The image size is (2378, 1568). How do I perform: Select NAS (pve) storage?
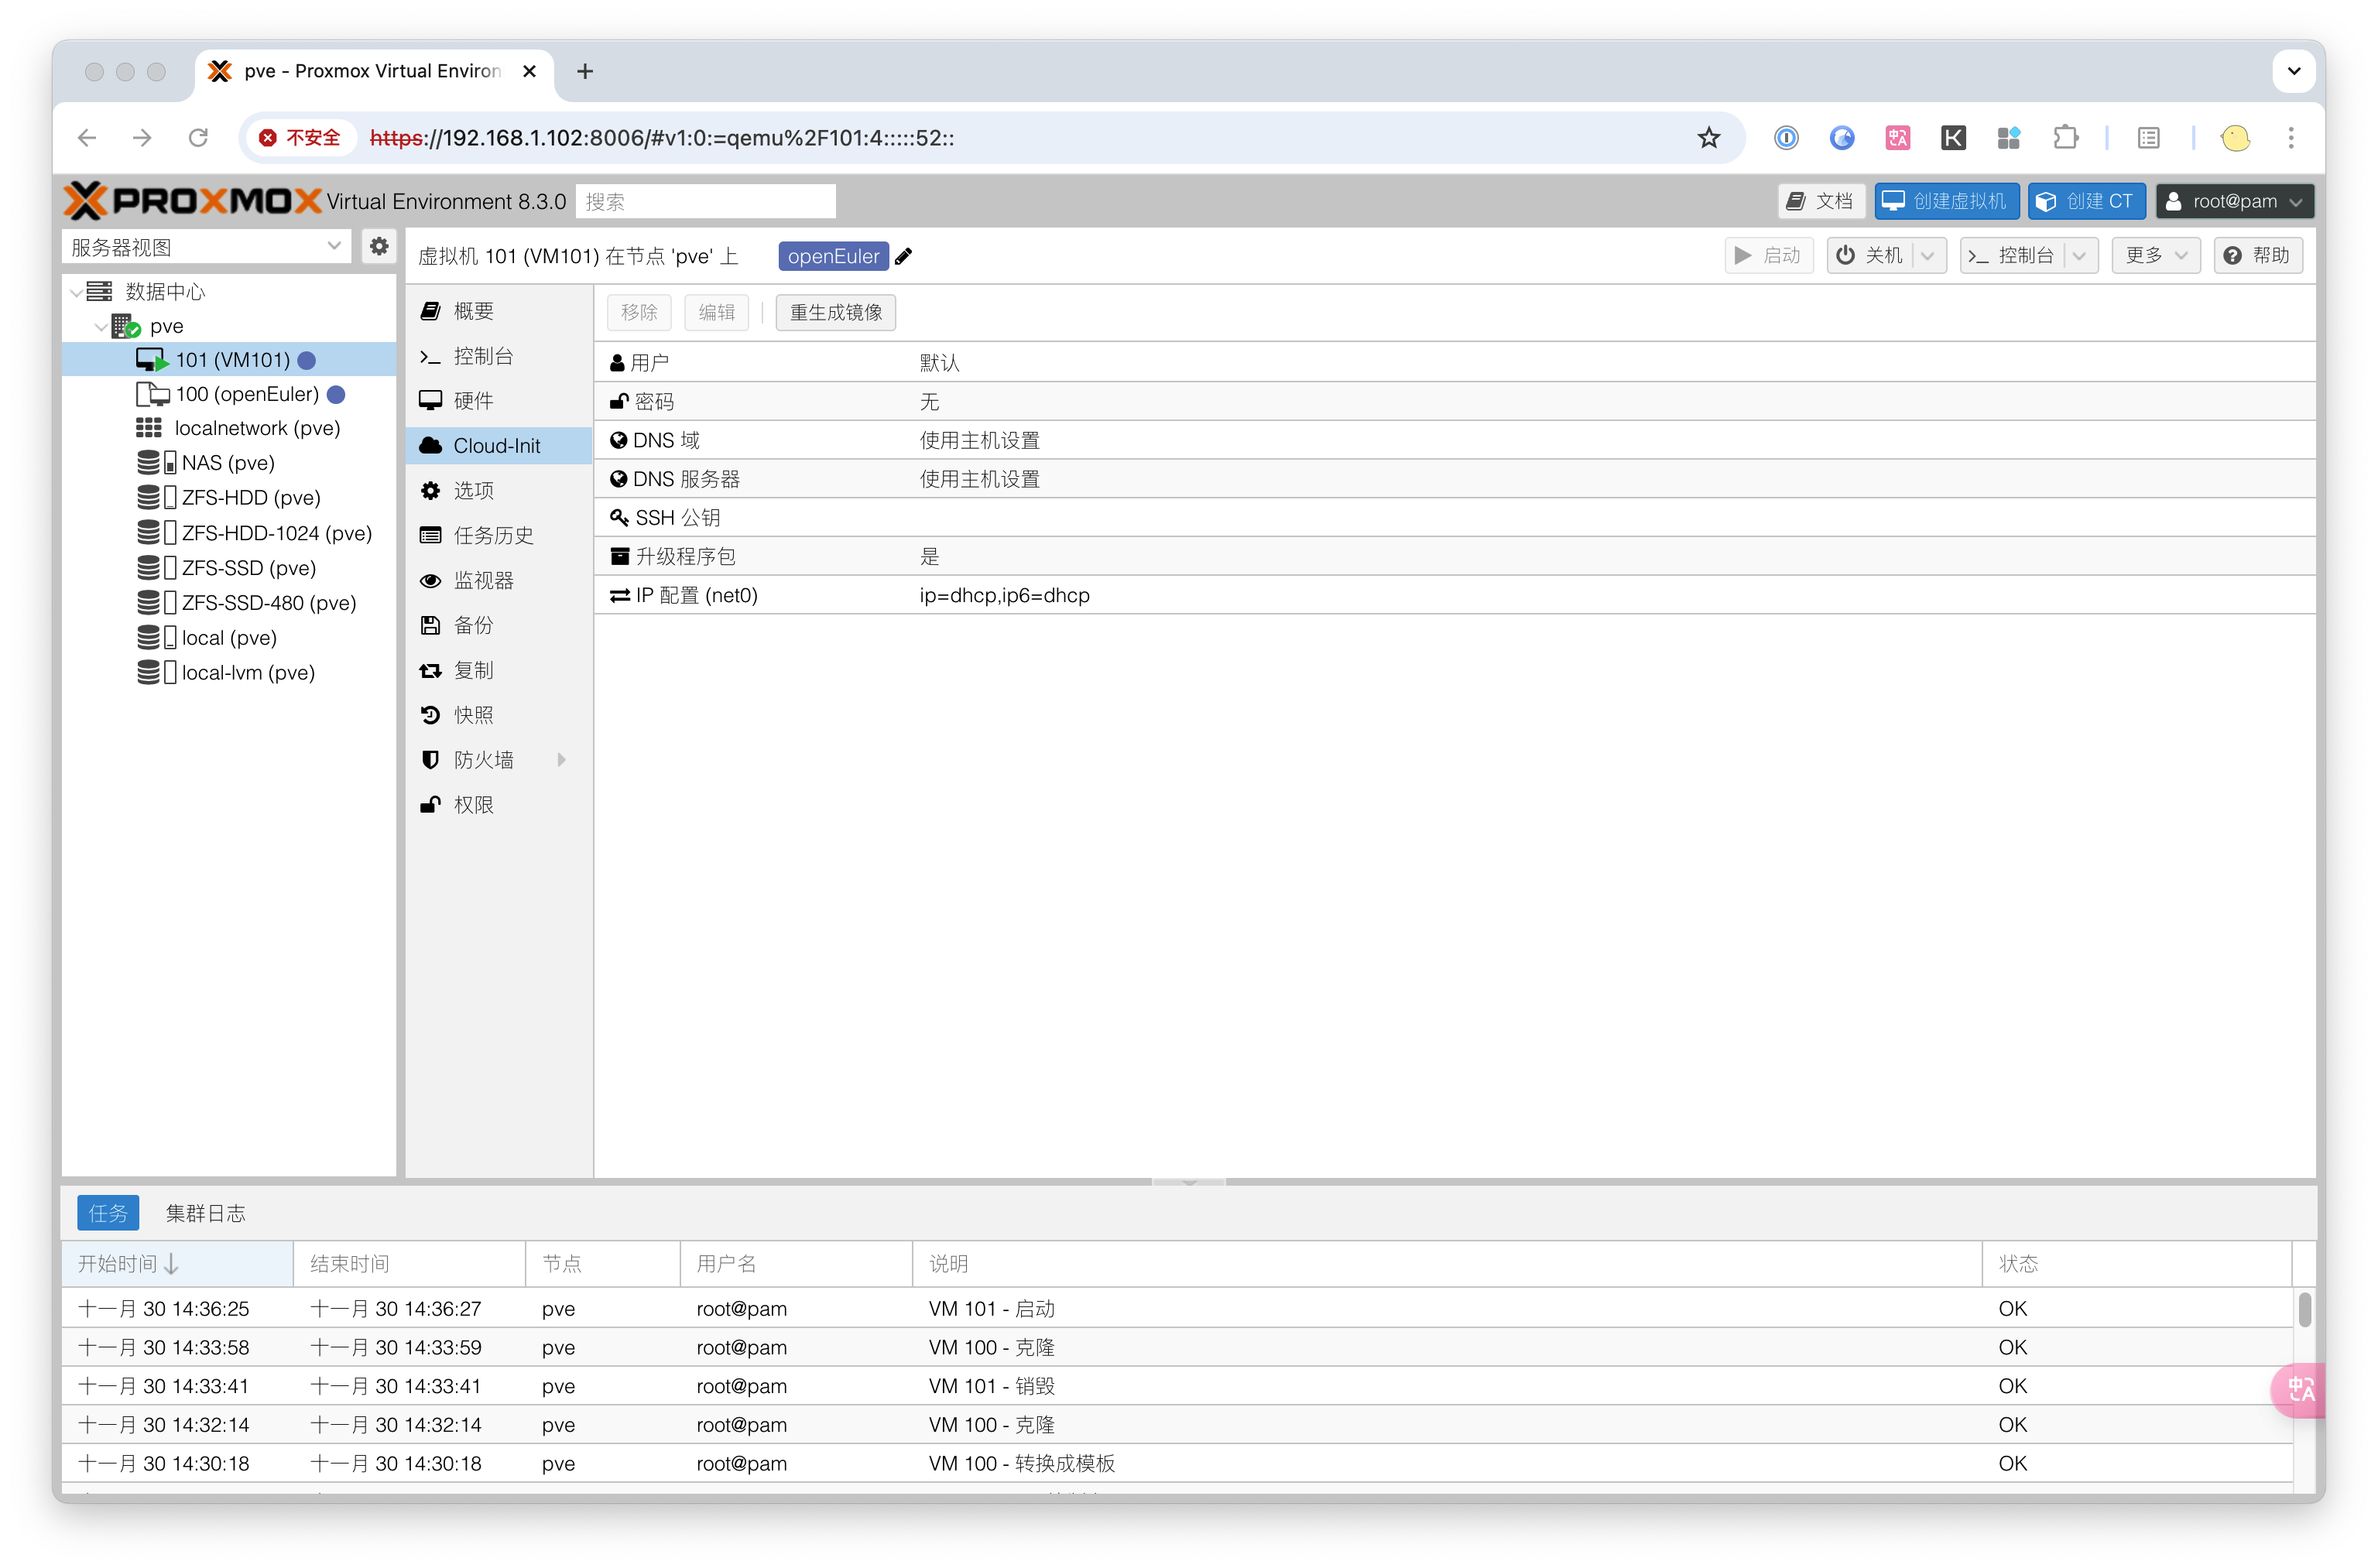(229, 463)
